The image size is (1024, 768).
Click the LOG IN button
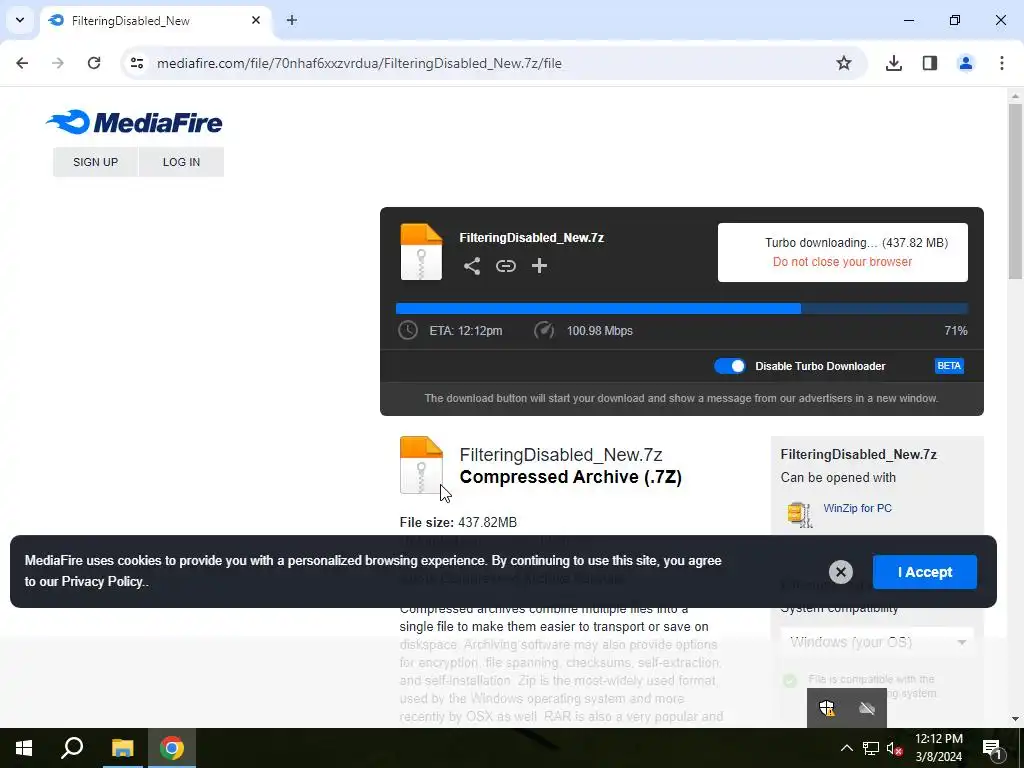pyautogui.click(x=181, y=162)
